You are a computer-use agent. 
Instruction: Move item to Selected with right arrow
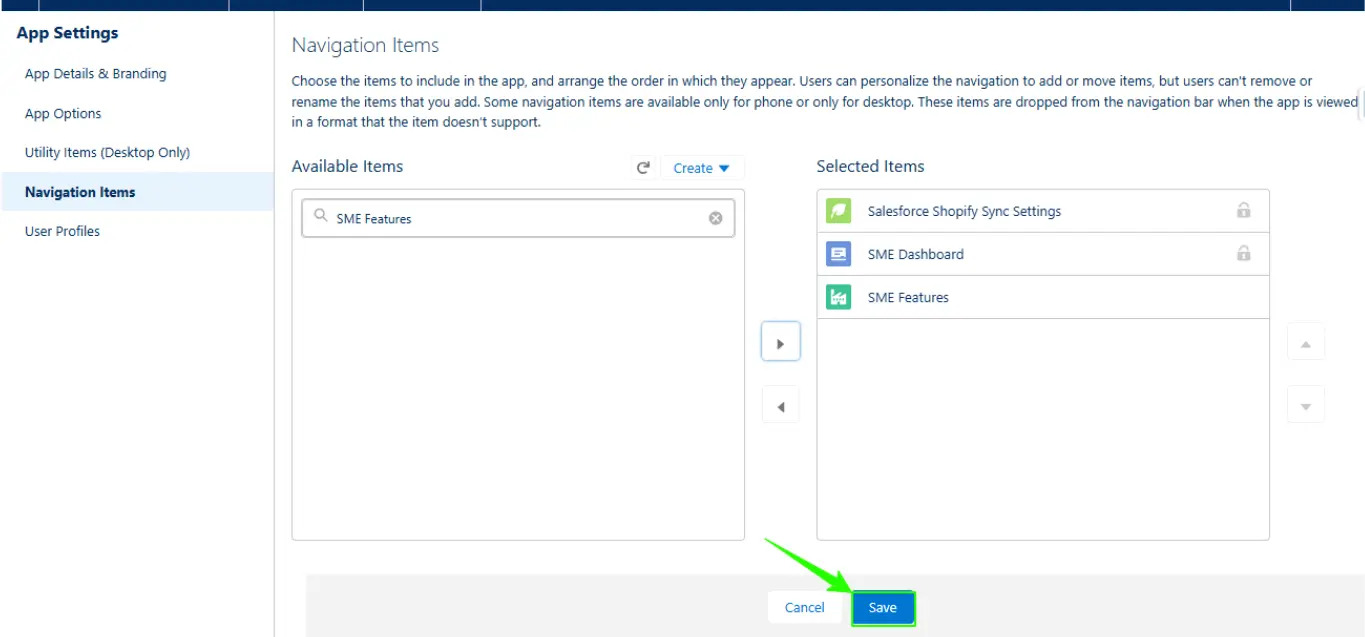coord(780,343)
